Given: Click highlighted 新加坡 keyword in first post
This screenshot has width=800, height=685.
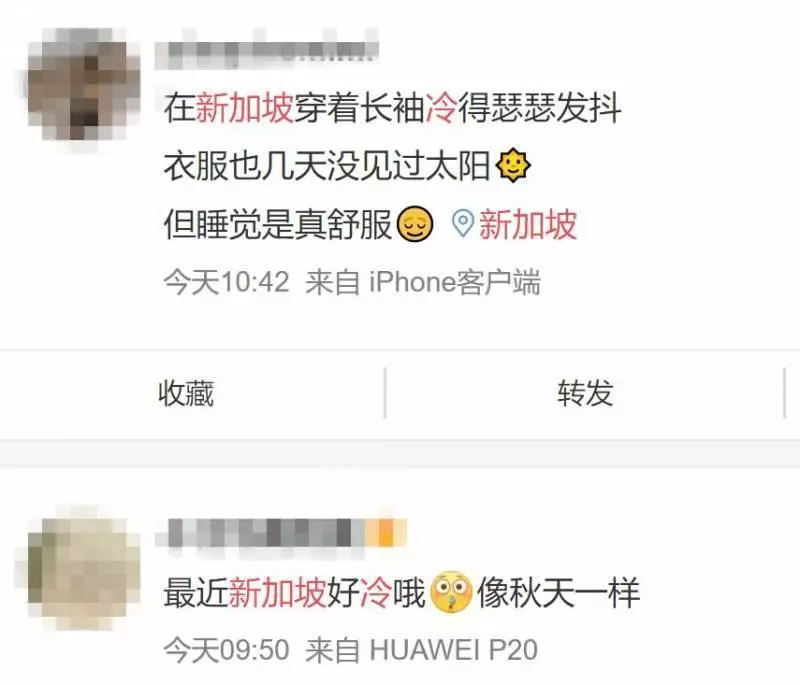Looking at the screenshot, I should coord(244,108).
